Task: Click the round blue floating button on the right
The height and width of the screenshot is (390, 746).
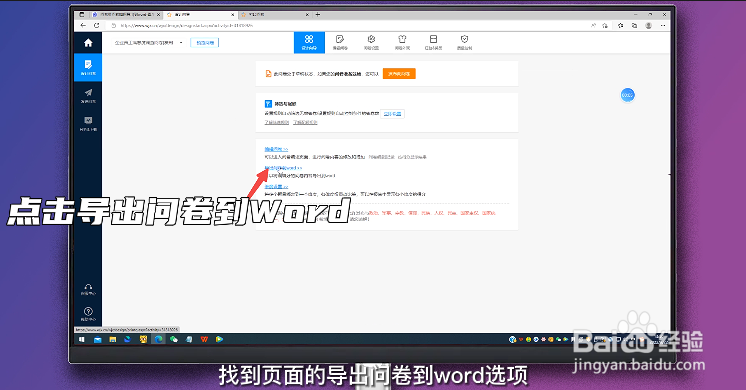Action: pos(628,95)
